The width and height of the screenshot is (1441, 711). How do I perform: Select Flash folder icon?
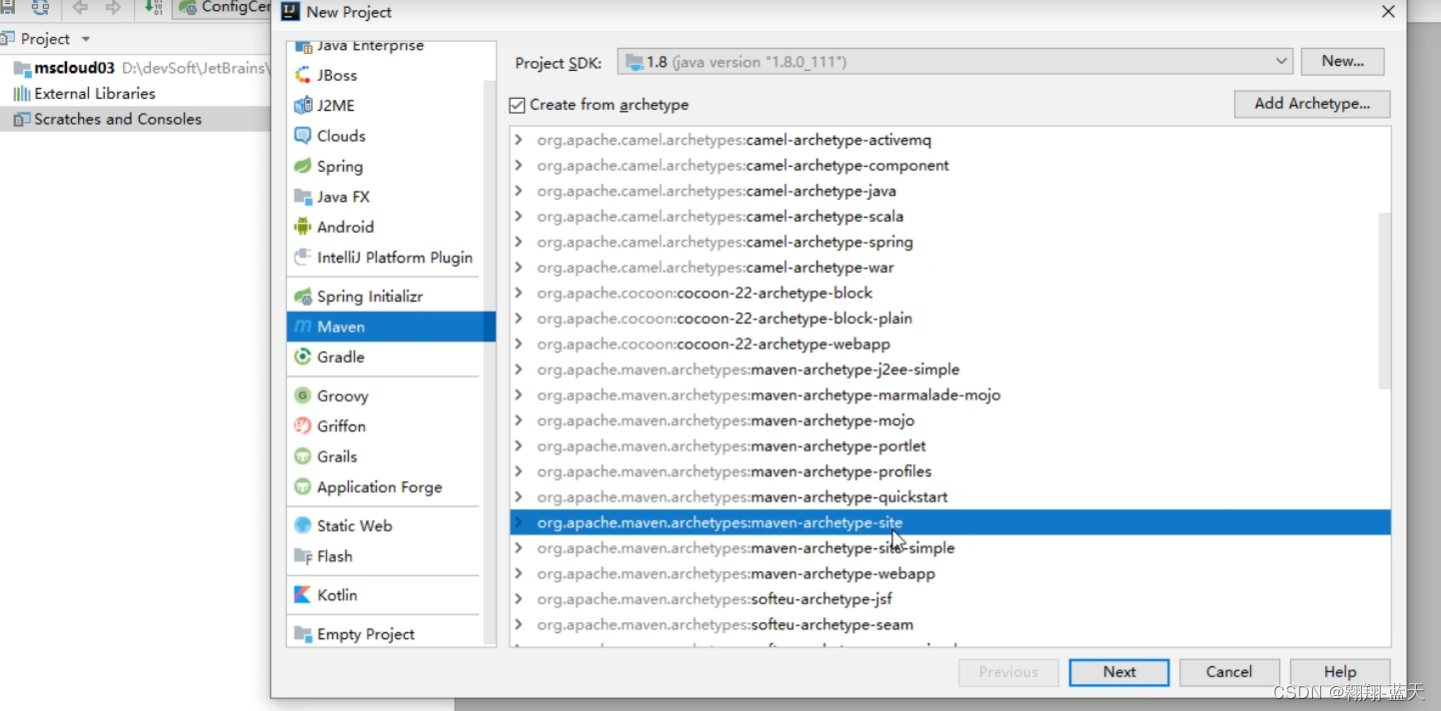pos(303,556)
